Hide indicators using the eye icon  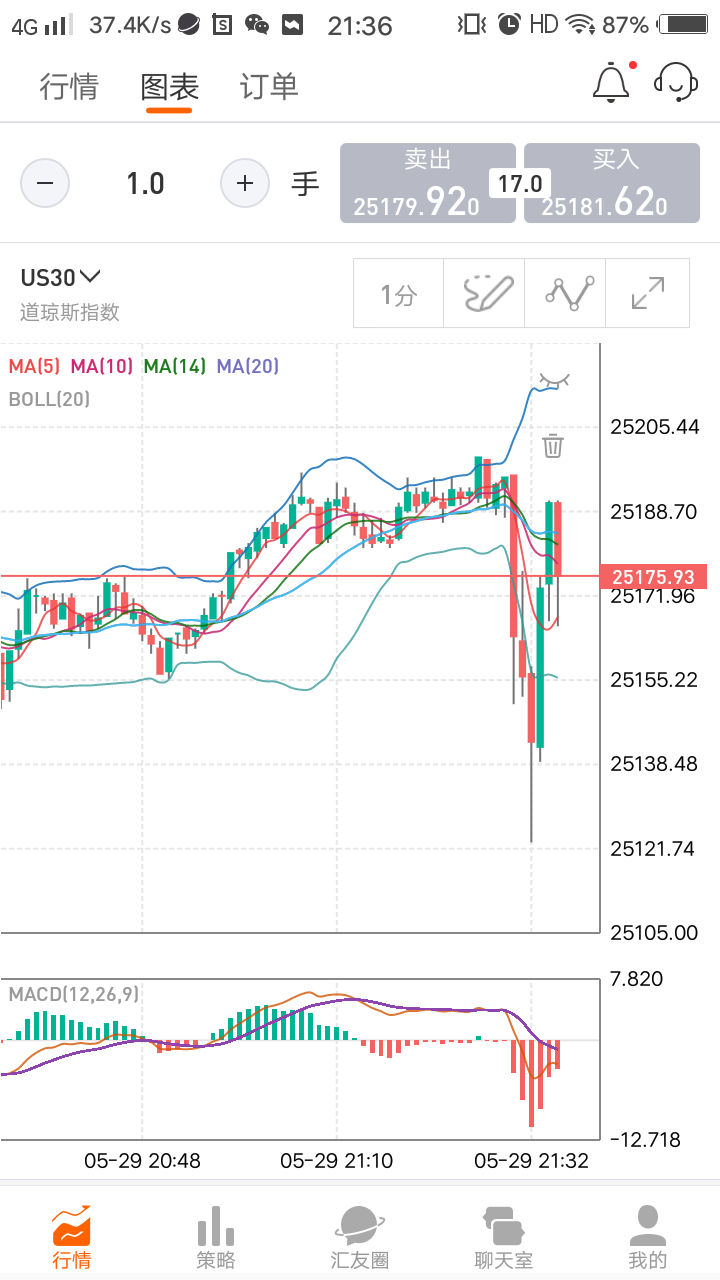pyautogui.click(x=553, y=380)
